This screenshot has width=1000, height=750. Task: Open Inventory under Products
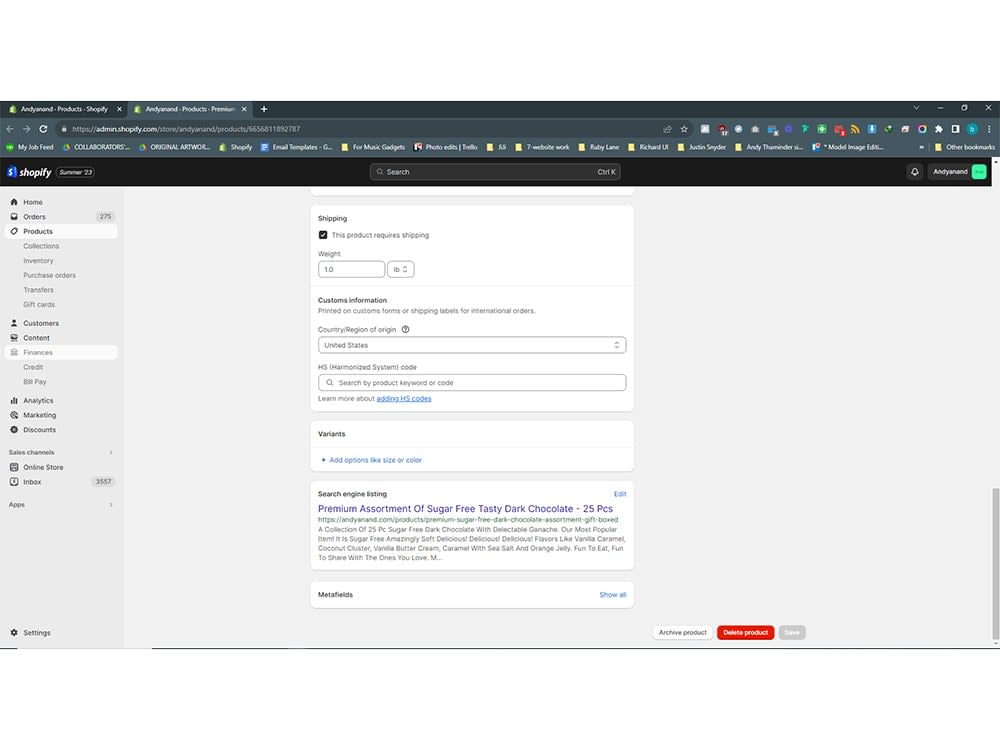point(38,261)
